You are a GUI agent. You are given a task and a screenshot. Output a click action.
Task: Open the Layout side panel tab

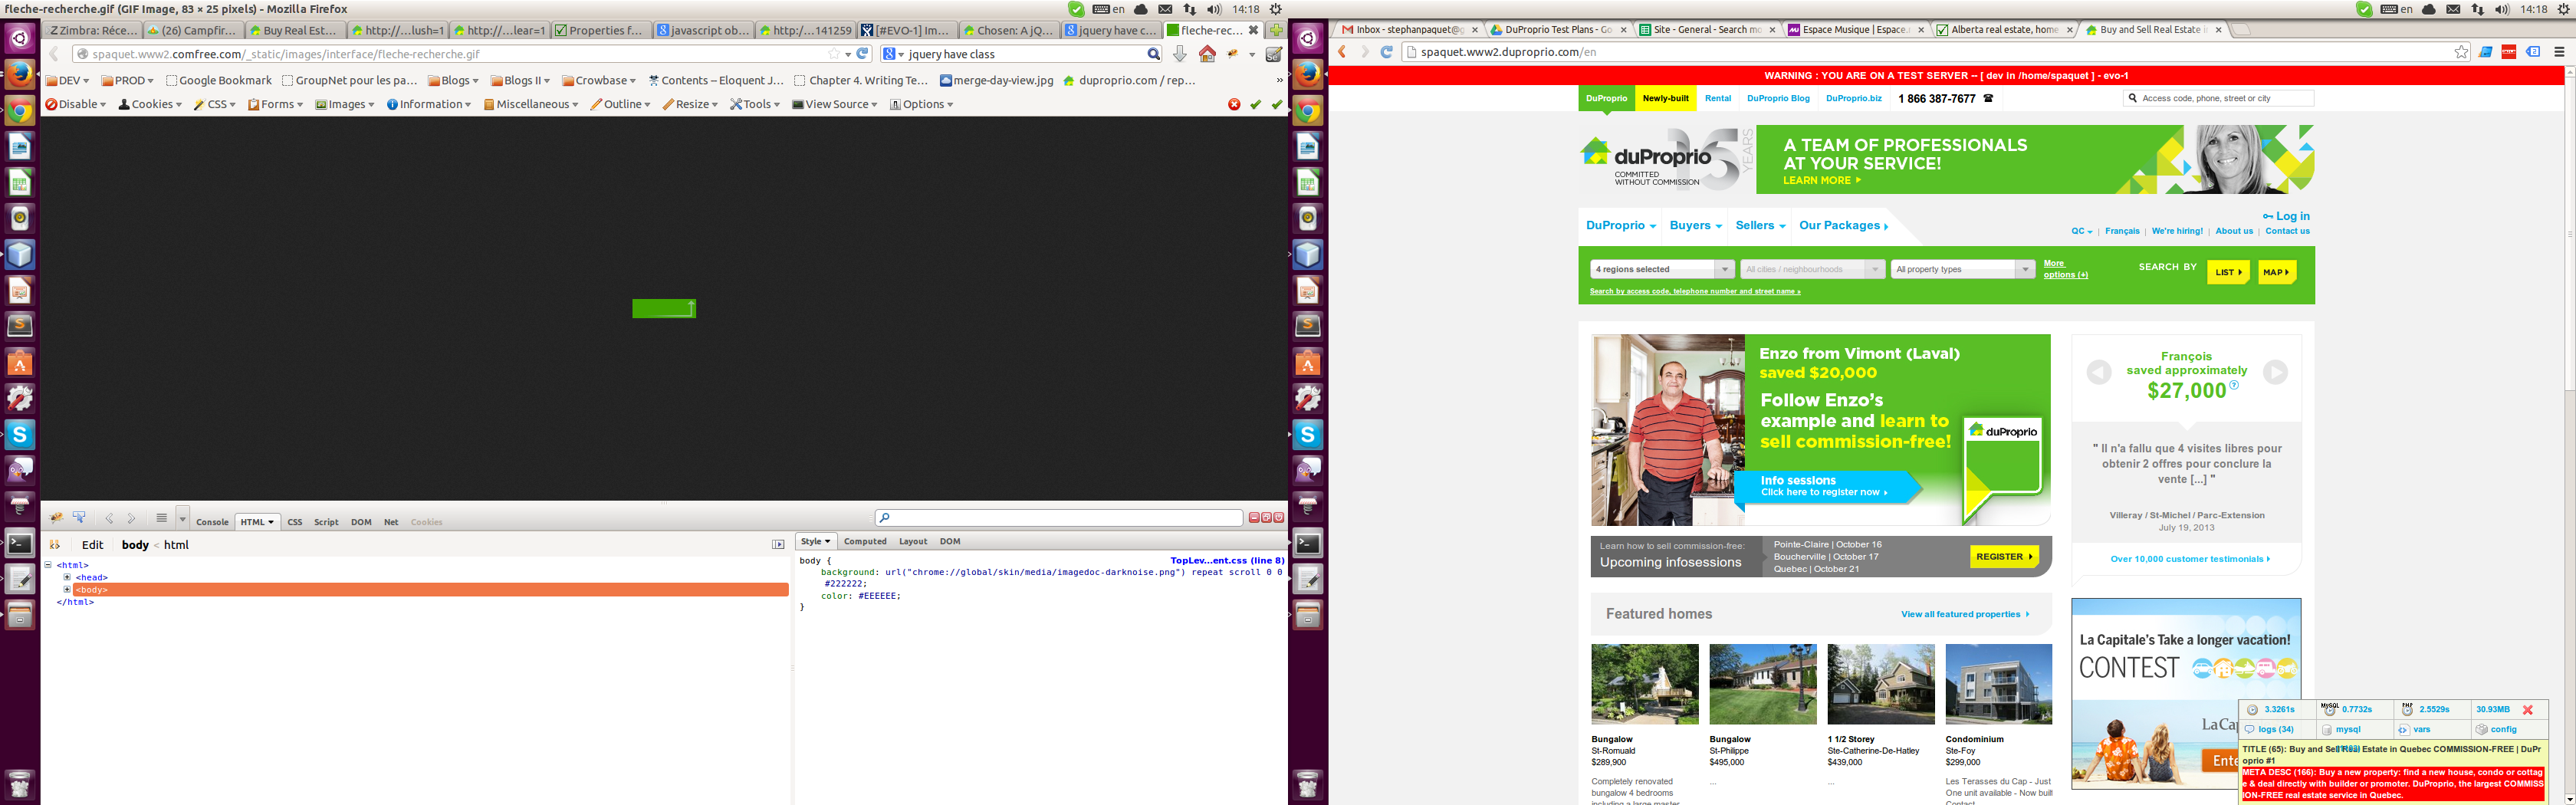pyautogui.click(x=913, y=541)
